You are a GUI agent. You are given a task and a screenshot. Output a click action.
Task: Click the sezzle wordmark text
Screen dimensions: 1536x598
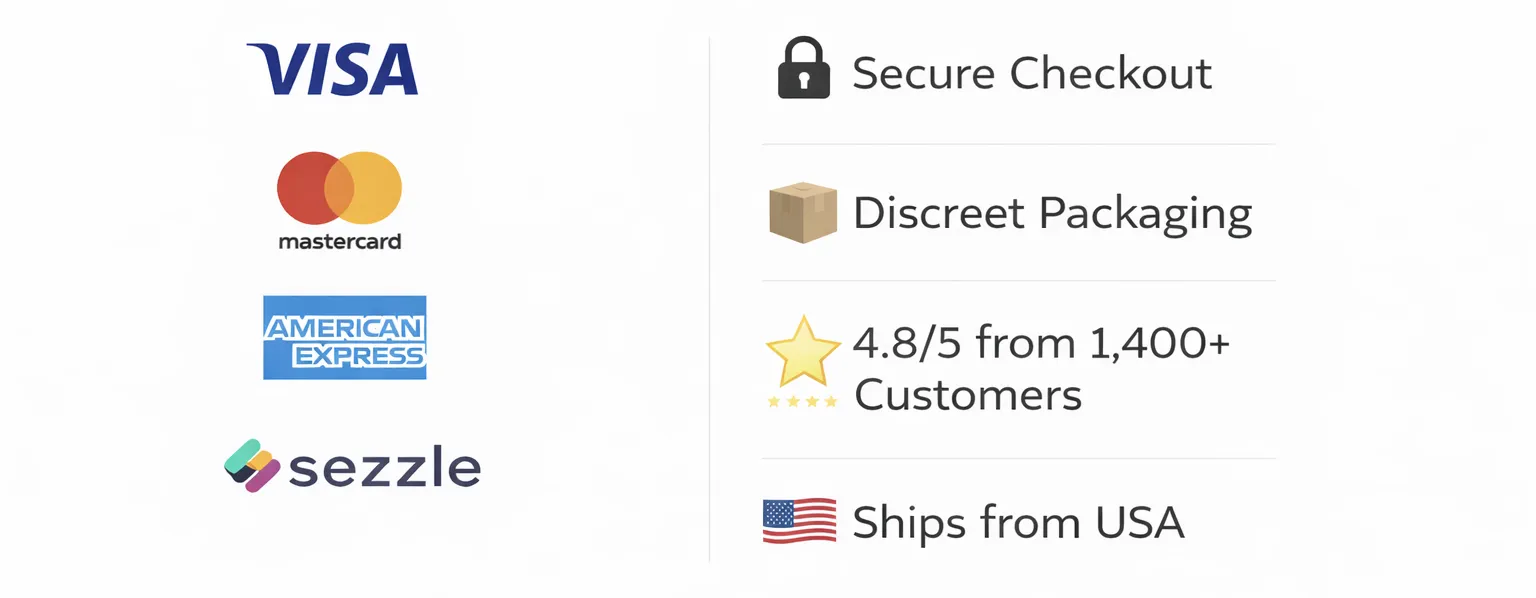pyautogui.click(x=385, y=468)
